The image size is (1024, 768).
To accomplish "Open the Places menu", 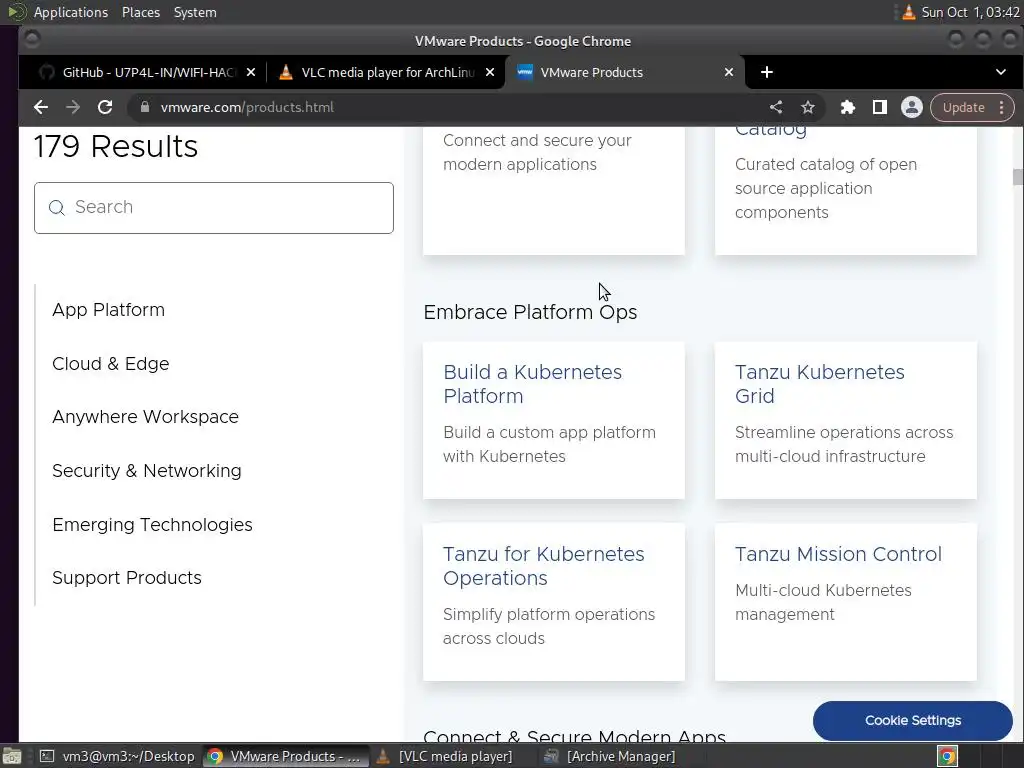I will point(141,12).
